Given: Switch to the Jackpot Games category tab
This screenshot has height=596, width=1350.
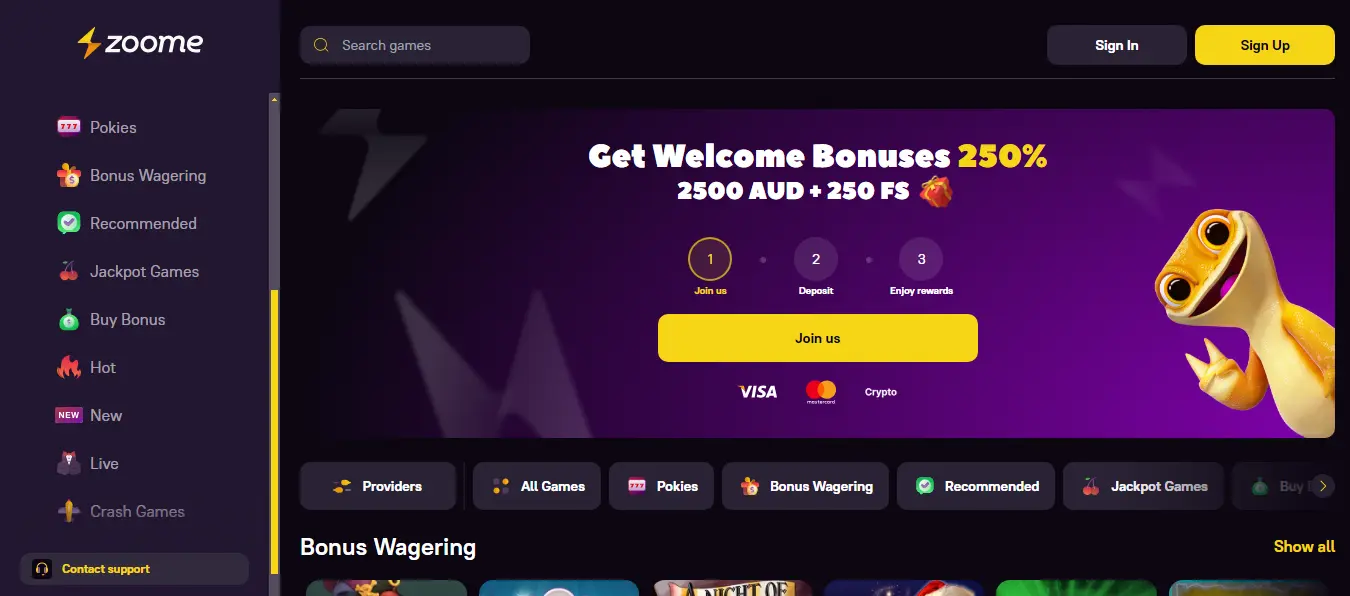Looking at the screenshot, I should coord(1143,486).
